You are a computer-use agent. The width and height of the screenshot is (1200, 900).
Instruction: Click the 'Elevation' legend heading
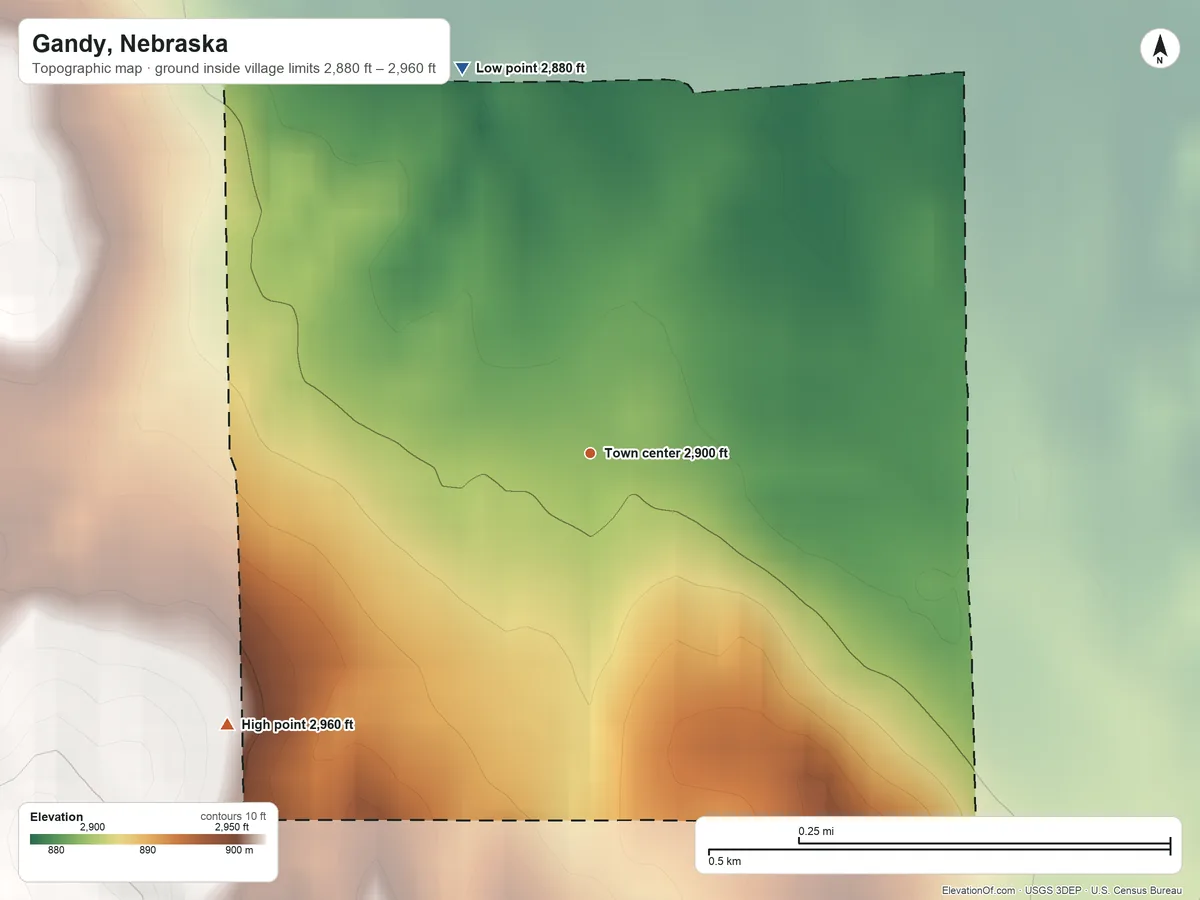[x=57, y=817]
